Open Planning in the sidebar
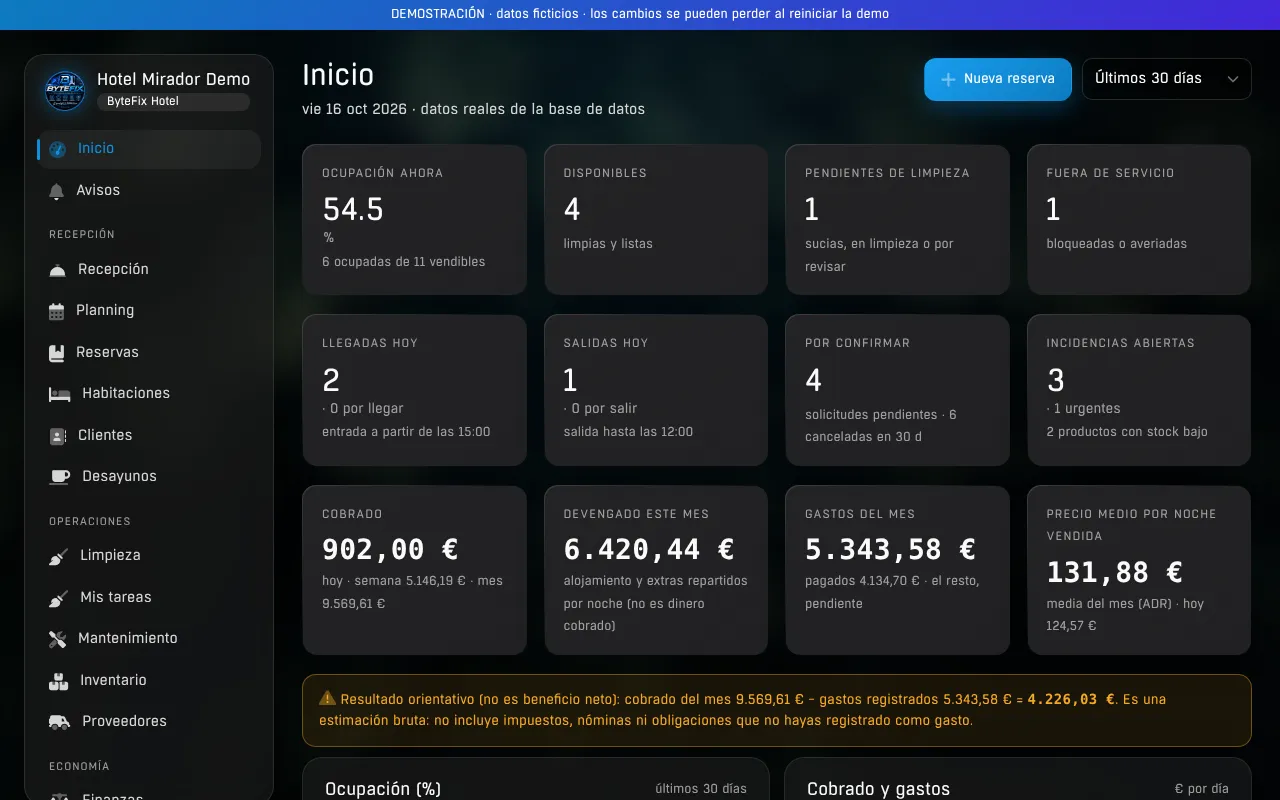This screenshot has width=1280, height=800. tap(149, 310)
